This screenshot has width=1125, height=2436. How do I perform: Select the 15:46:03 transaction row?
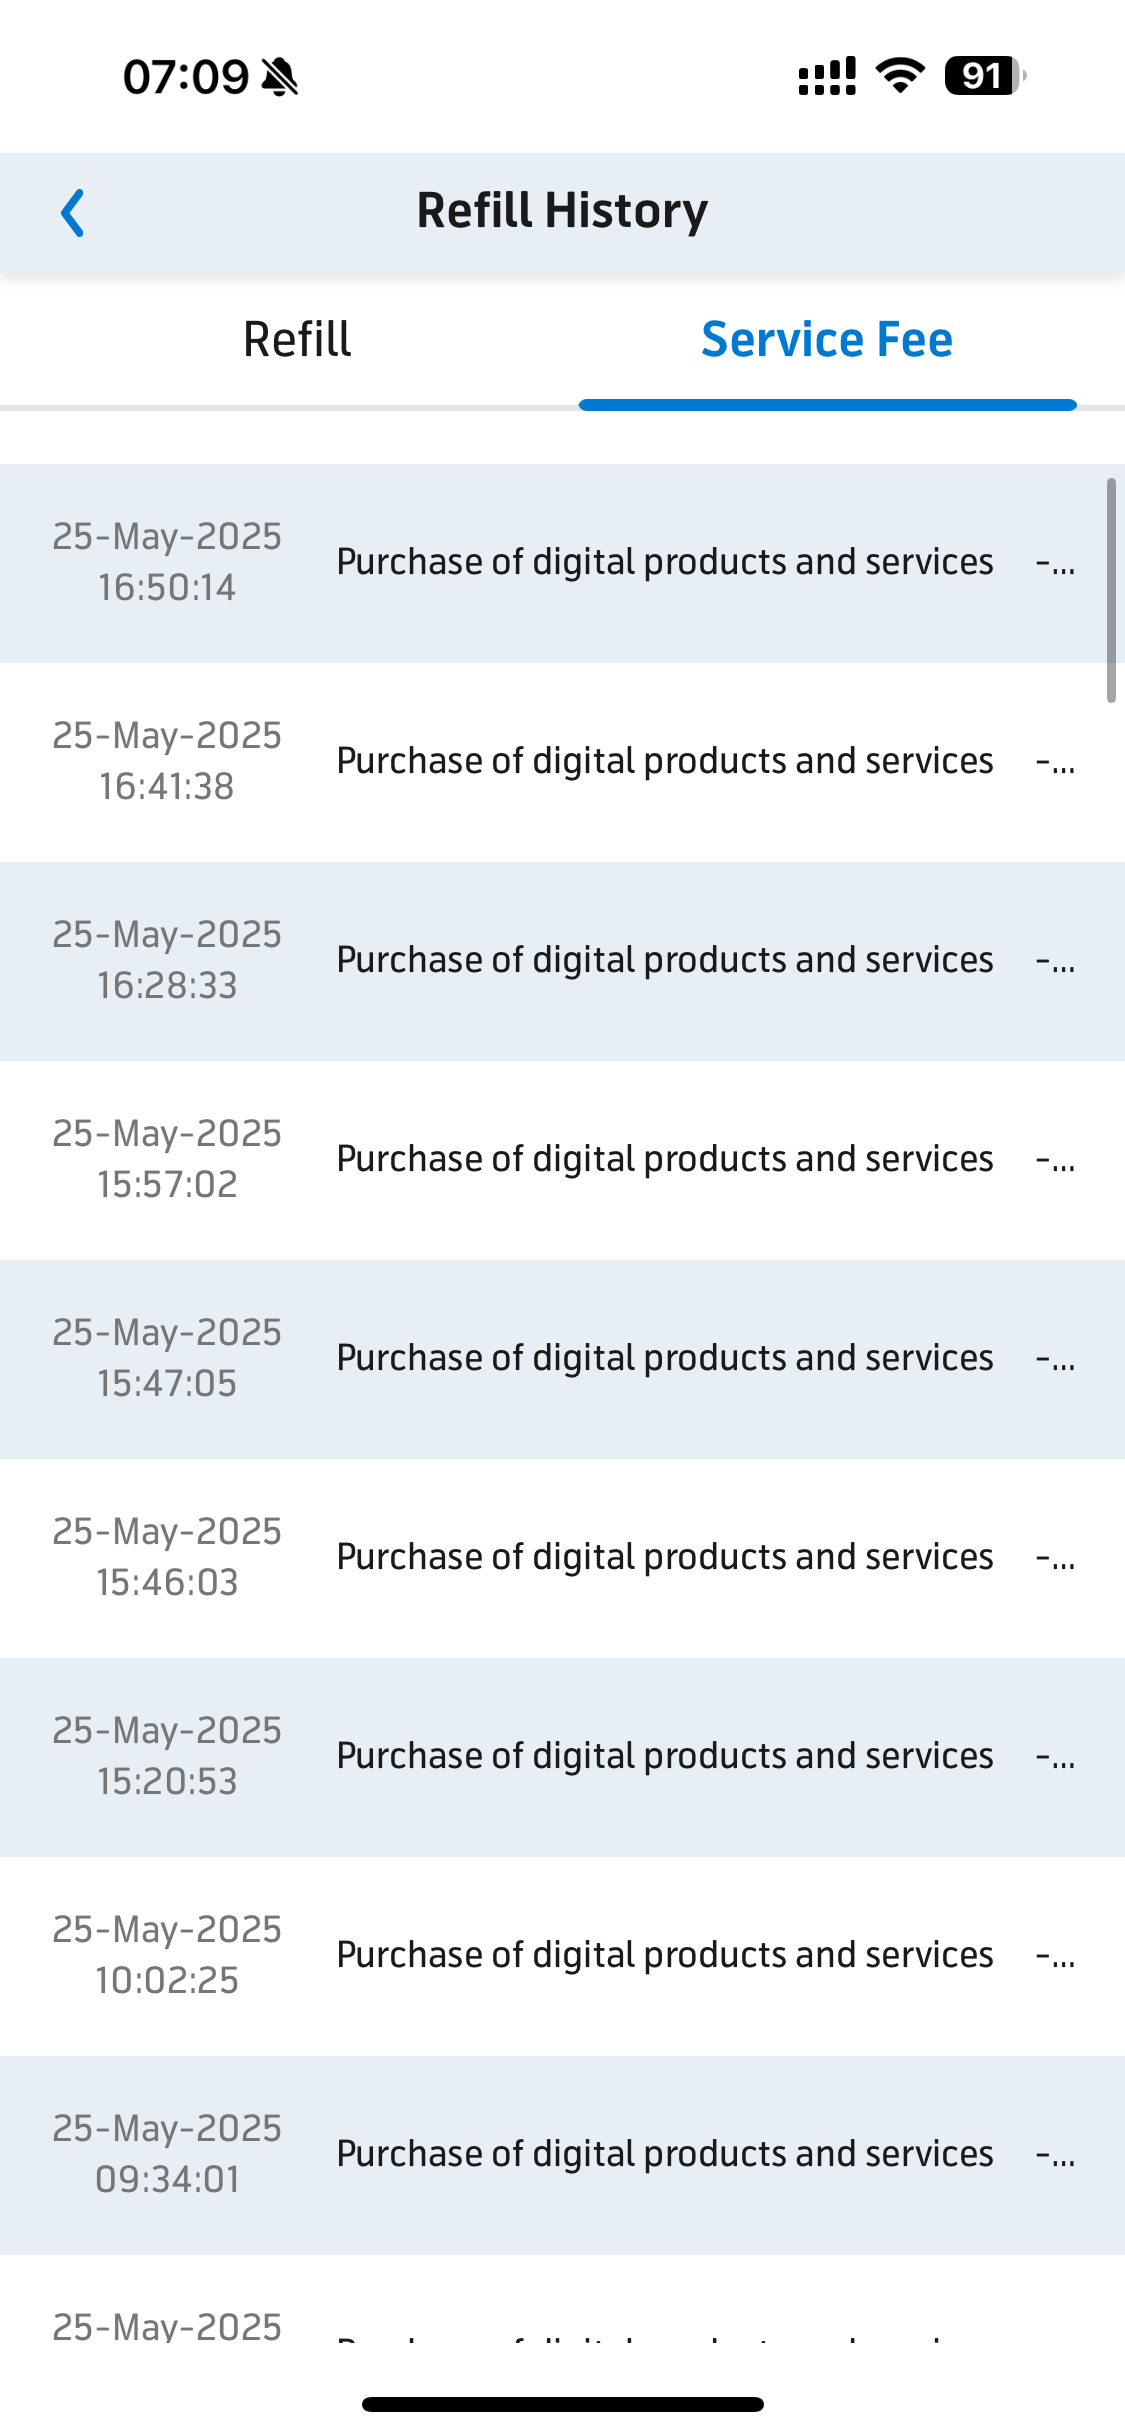tap(562, 1559)
